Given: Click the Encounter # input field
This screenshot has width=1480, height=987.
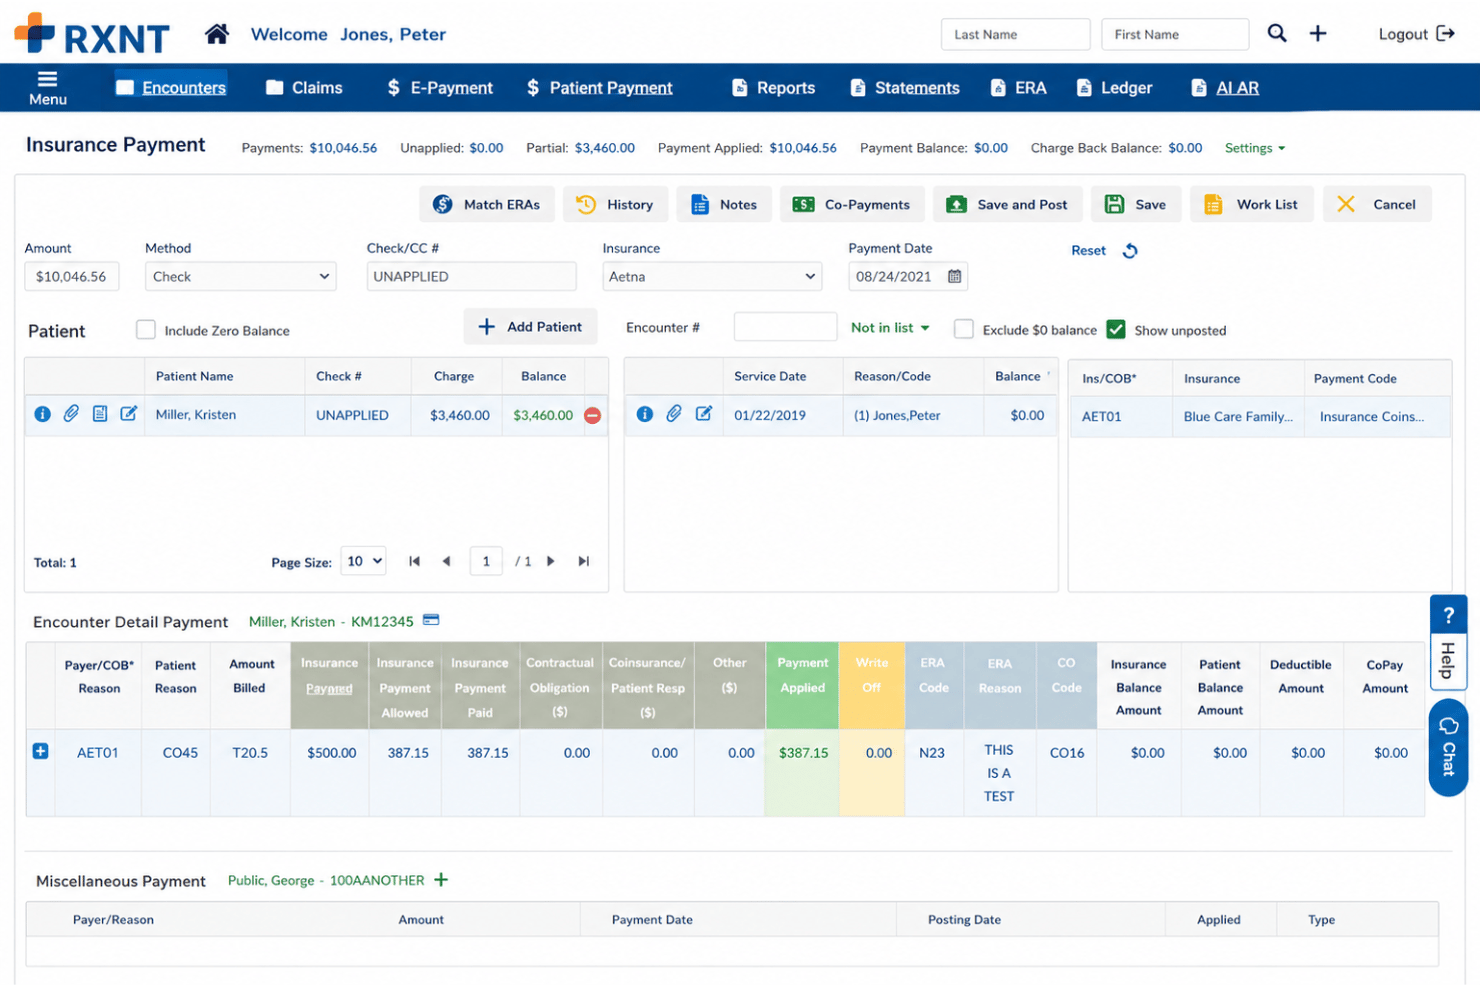Looking at the screenshot, I should click(785, 327).
